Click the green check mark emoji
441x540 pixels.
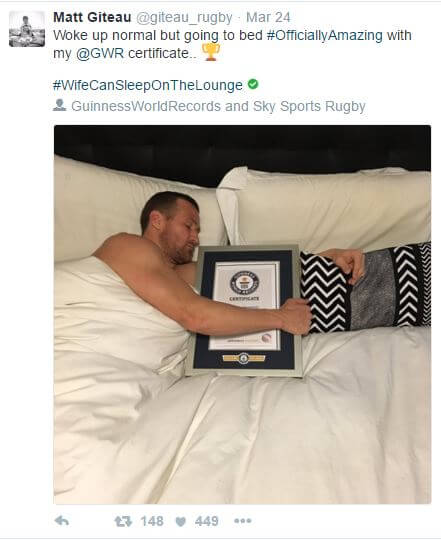tap(253, 84)
